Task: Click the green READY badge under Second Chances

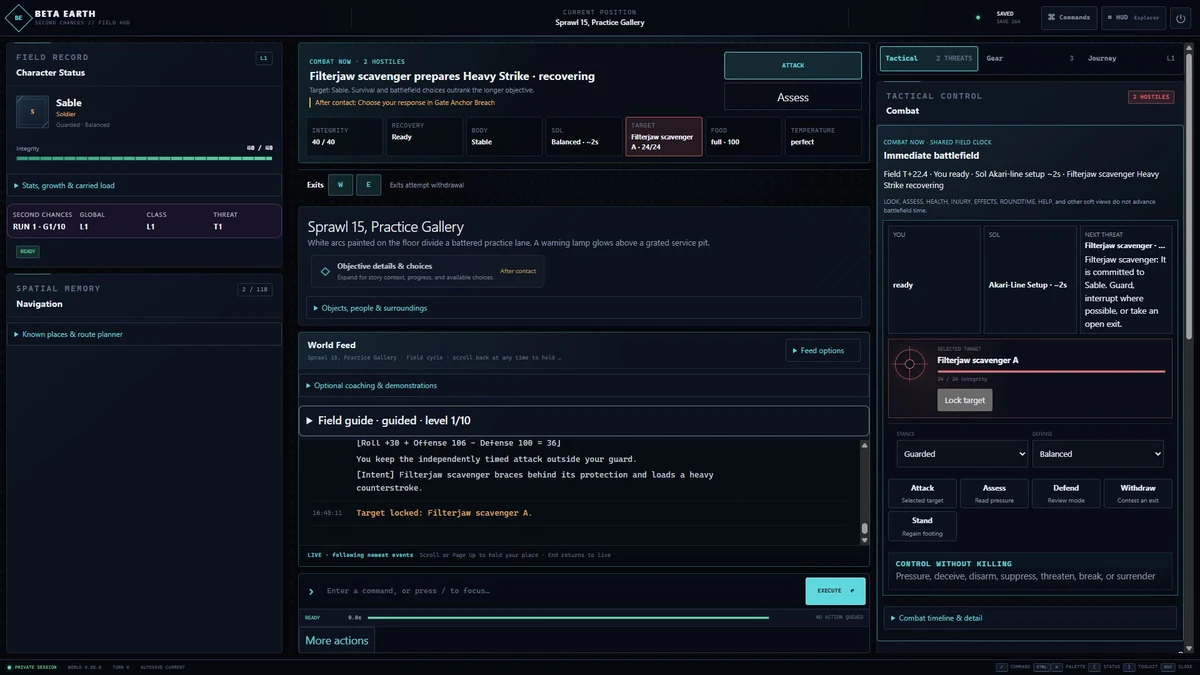Action: 28,252
